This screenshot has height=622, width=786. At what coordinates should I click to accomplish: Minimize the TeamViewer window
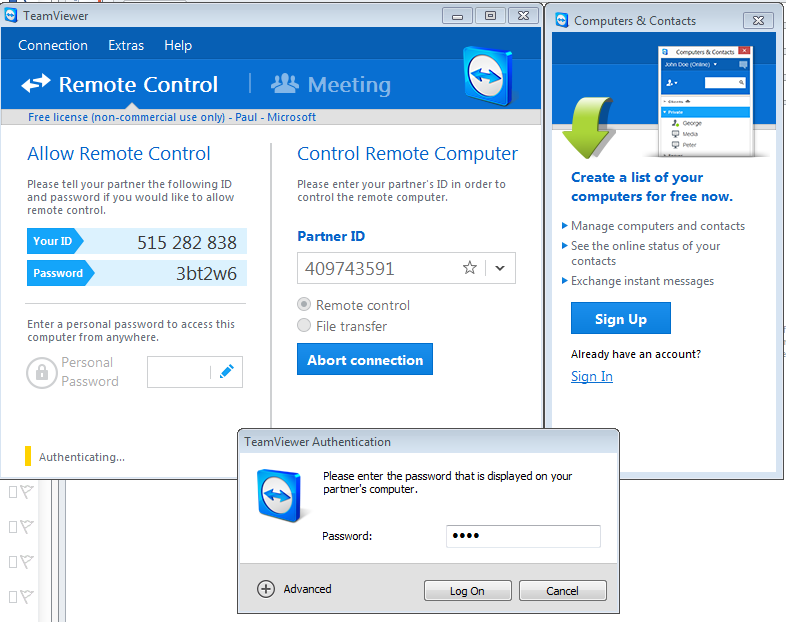(457, 16)
